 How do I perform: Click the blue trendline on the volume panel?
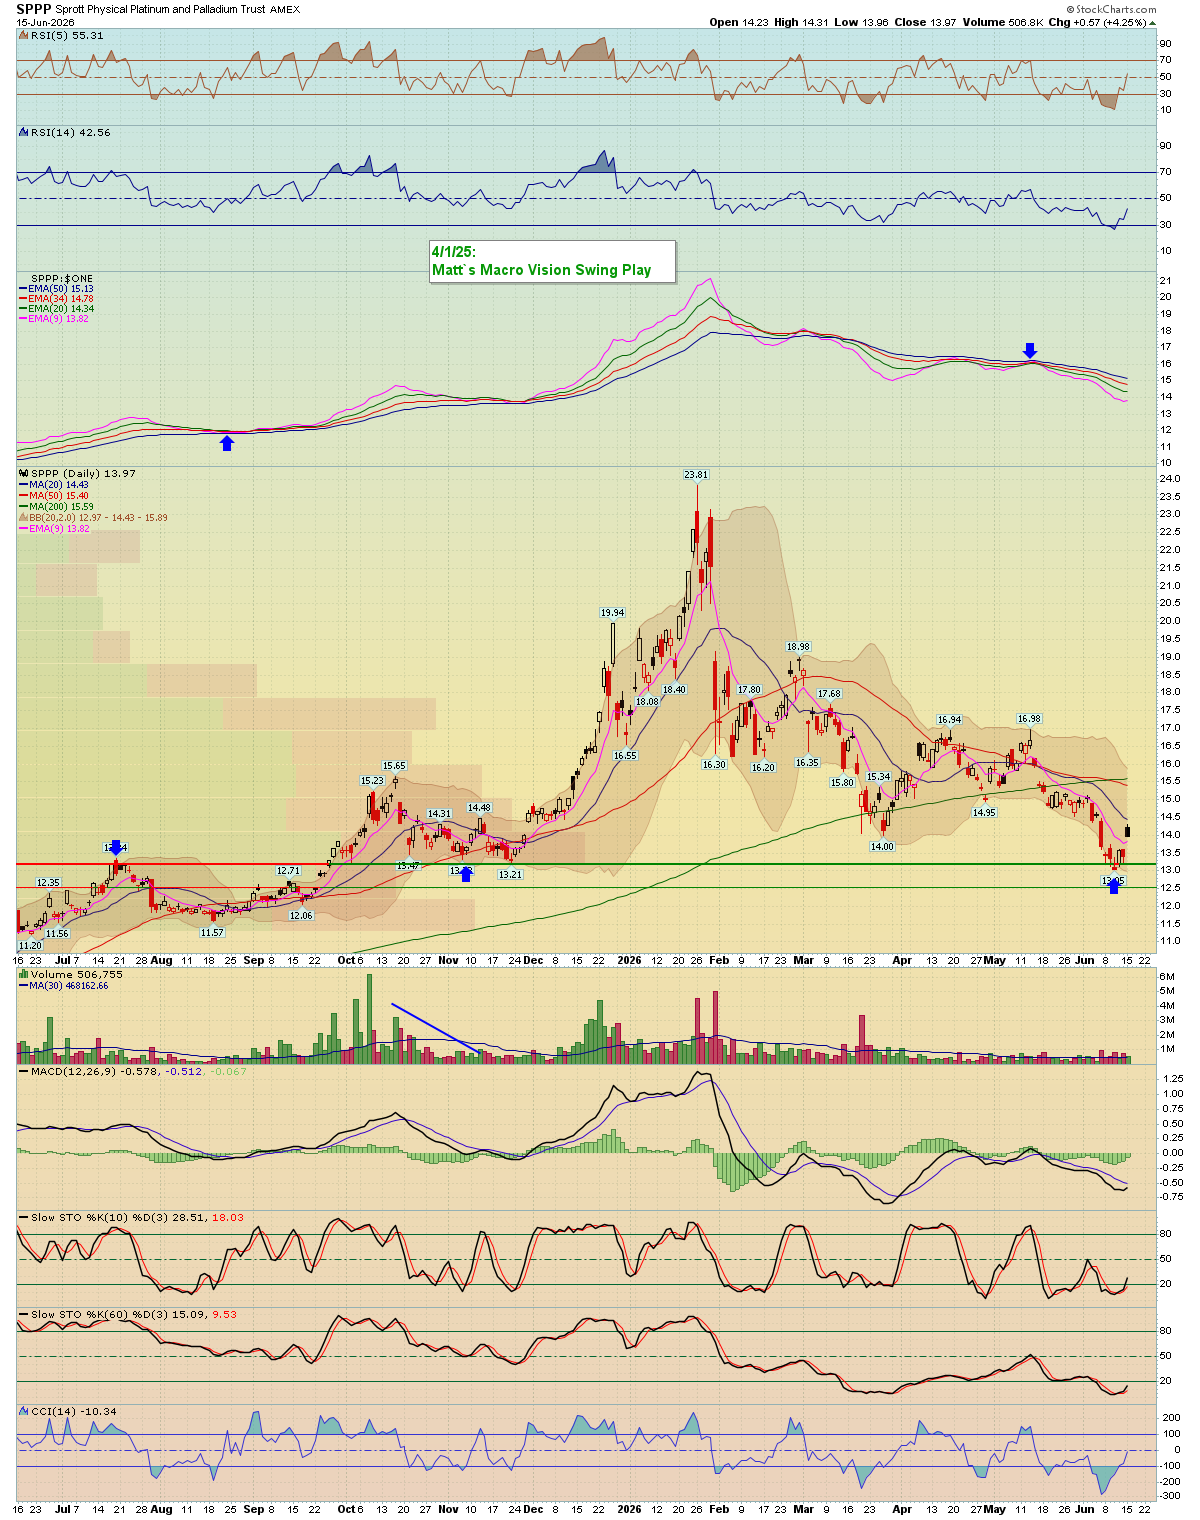(433, 1025)
